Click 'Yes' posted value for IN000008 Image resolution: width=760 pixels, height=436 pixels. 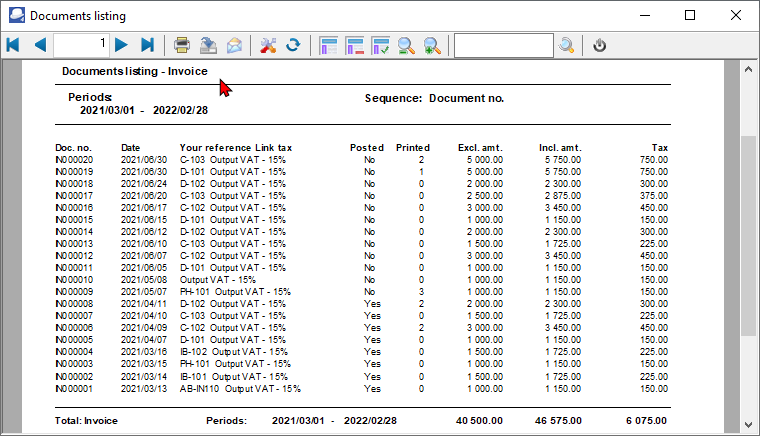coord(372,304)
